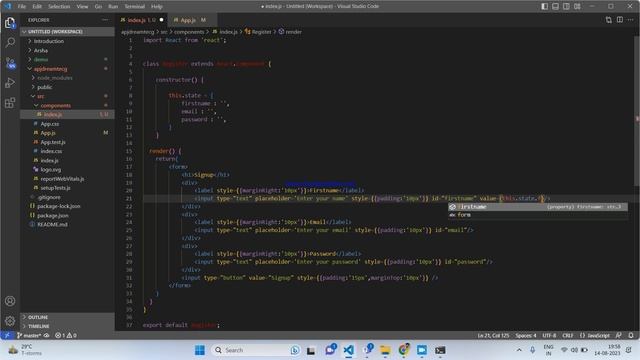Open the chat app on the taskbar

click(x=330, y=350)
